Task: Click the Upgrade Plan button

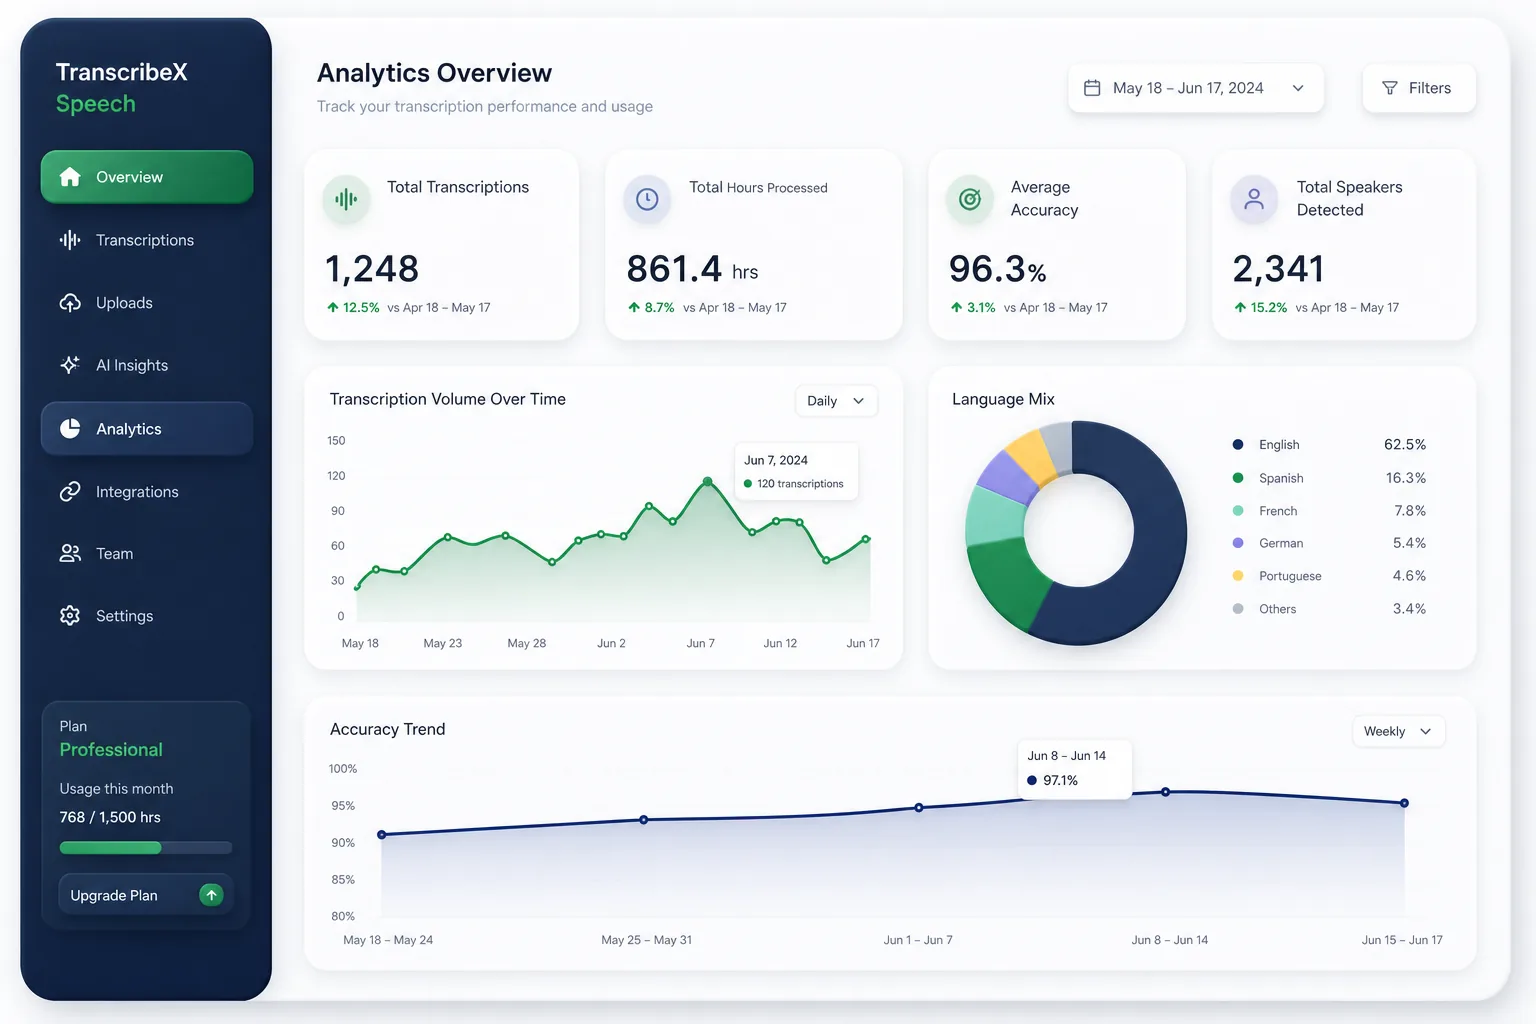Action: pyautogui.click(x=146, y=895)
